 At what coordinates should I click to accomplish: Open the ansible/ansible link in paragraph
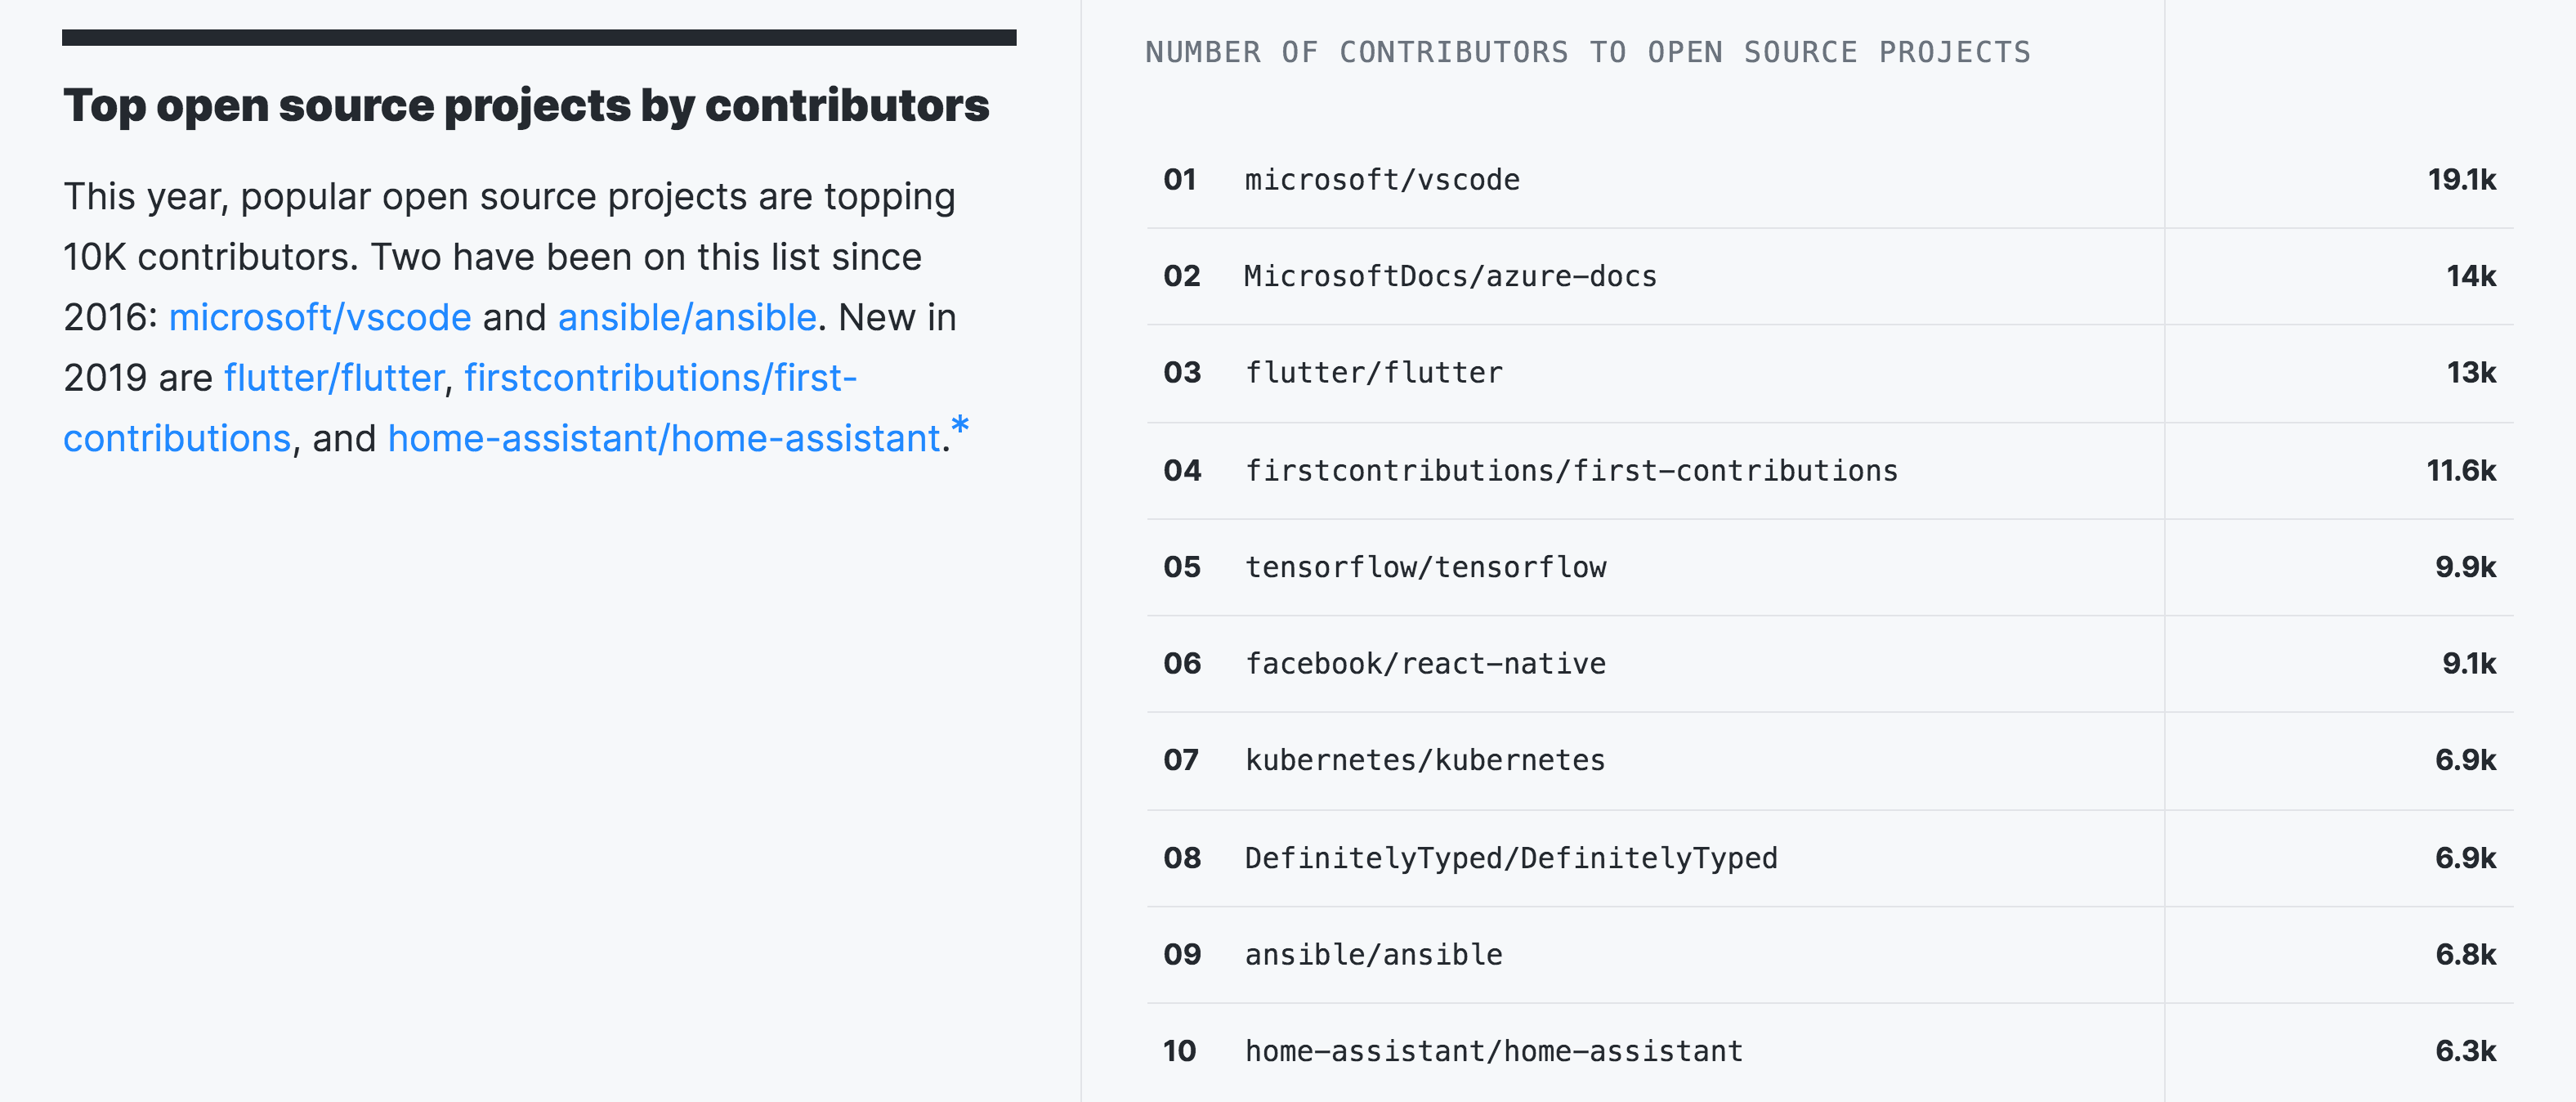687,318
